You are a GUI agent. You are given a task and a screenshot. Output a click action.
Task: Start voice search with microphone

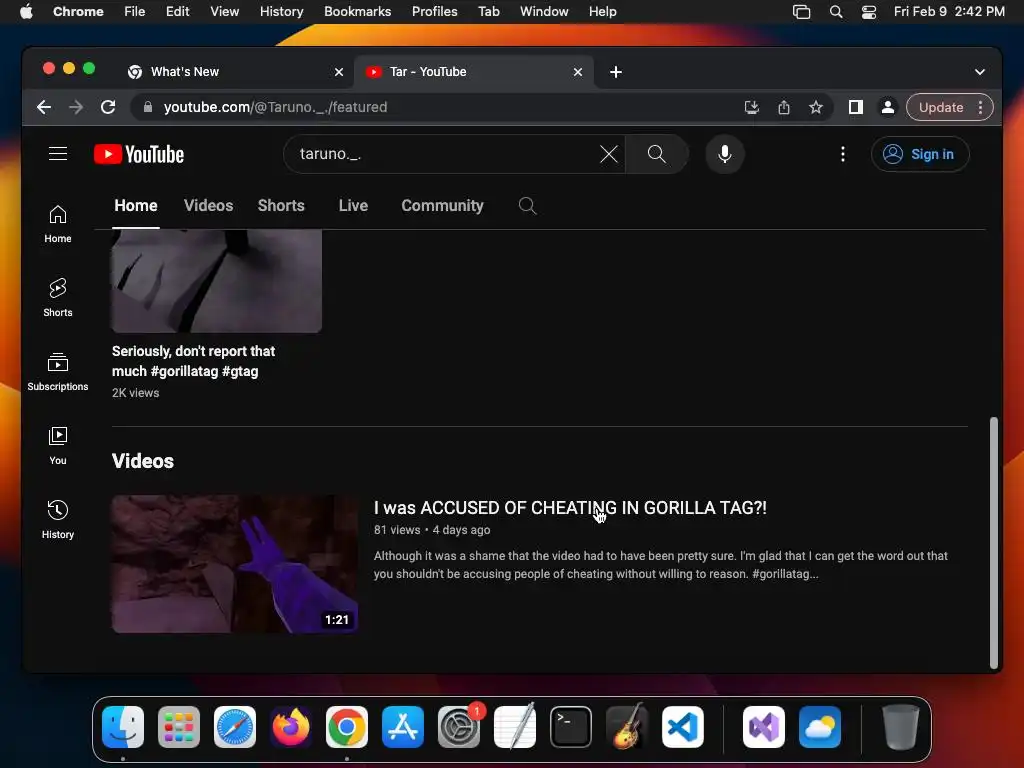(x=724, y=154)
